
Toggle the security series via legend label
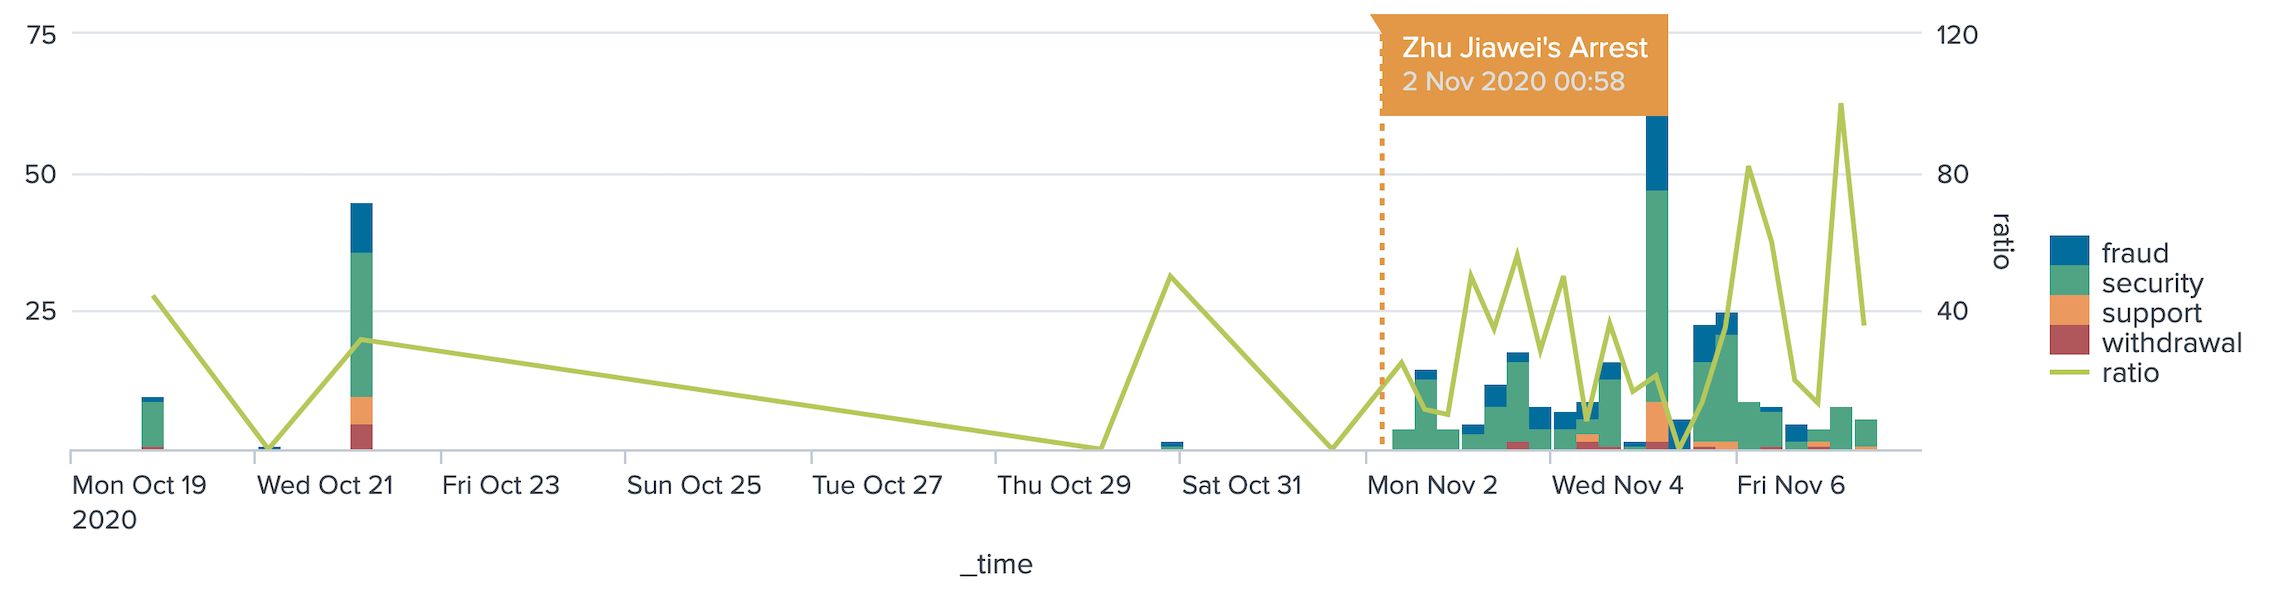[2152, 283]
